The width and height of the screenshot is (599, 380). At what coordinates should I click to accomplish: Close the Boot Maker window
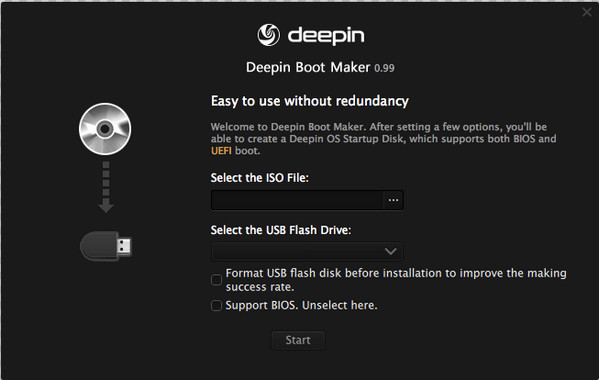click(587, 12)
